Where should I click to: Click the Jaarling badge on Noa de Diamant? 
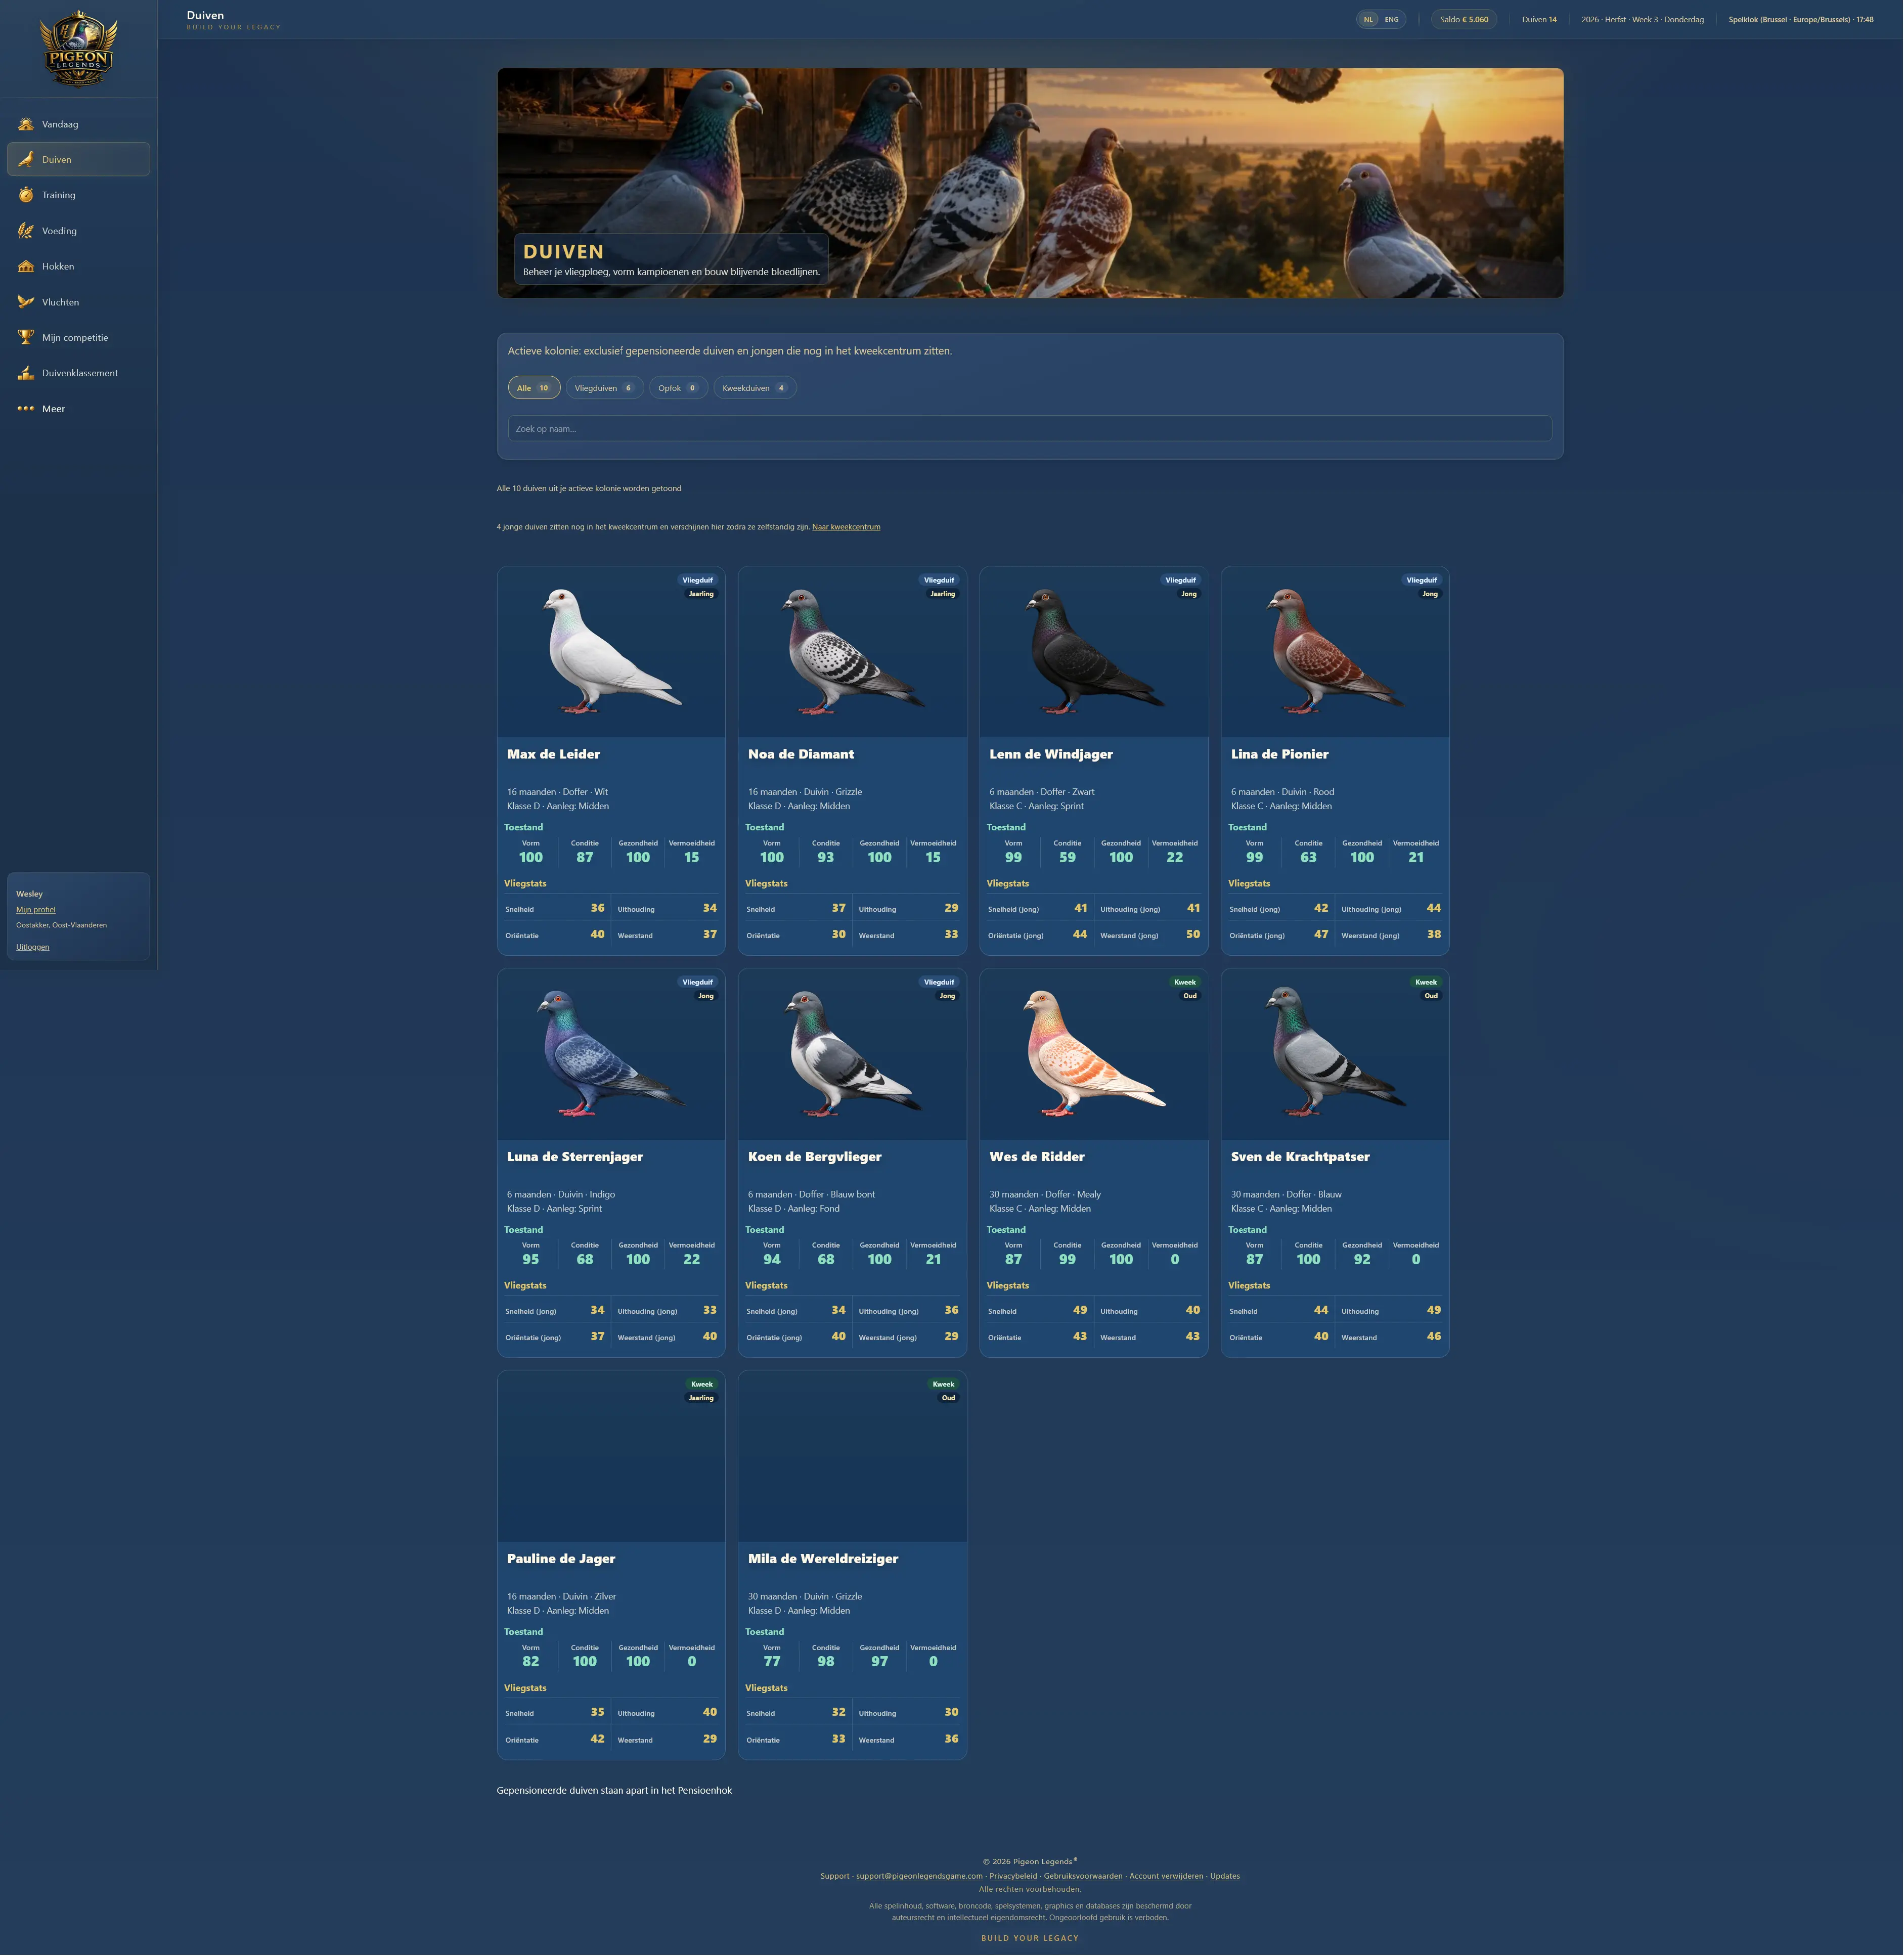(x=942, y=594)
